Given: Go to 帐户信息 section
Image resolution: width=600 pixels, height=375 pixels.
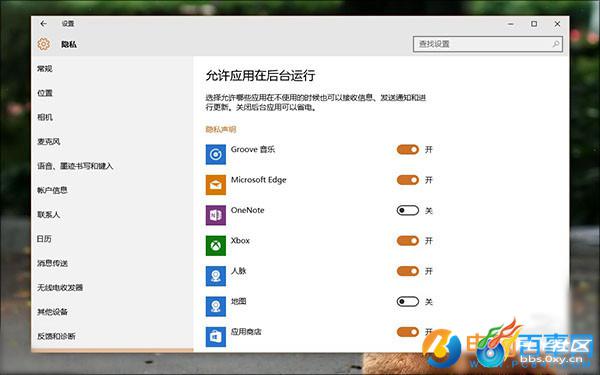Looking at the screenshot, I should click(x=52, y=190).
